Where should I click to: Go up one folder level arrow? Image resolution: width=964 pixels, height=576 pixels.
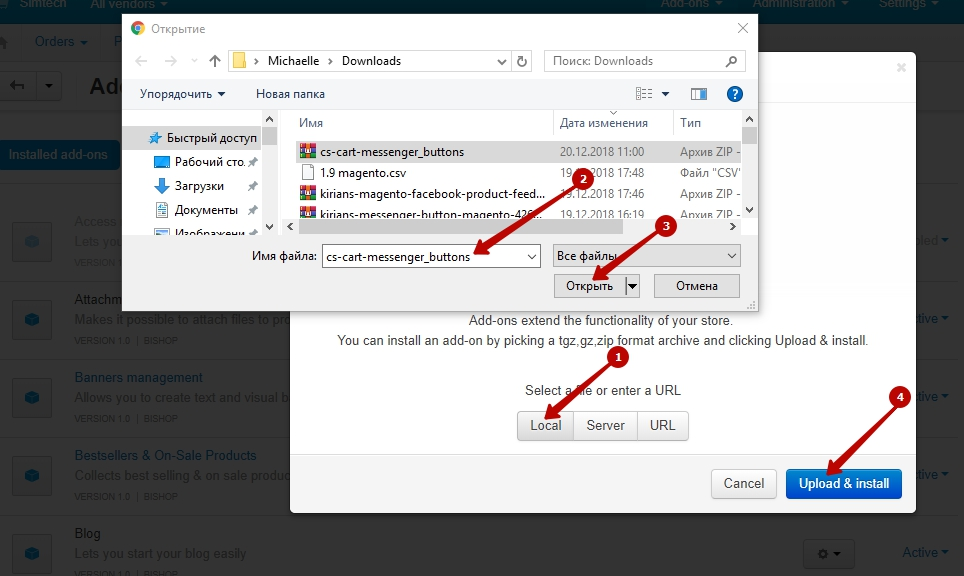[x=215, y=61]
